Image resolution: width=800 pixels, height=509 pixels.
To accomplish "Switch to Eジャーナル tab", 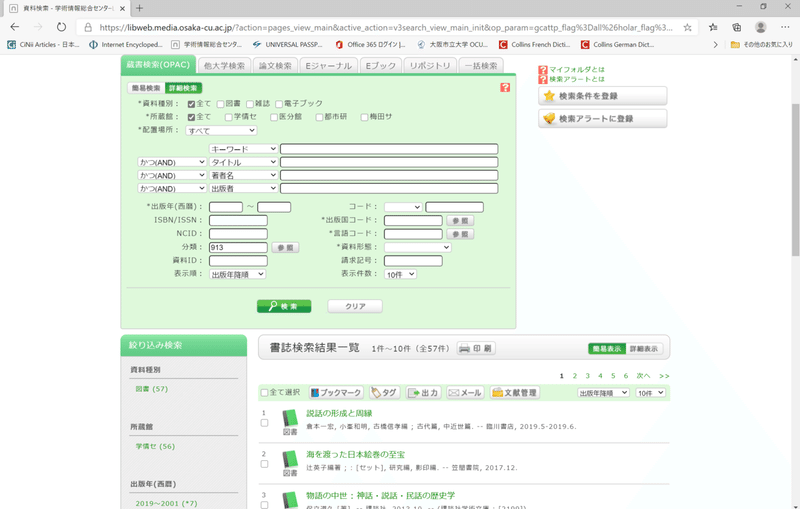I will [x=329, y=66].
